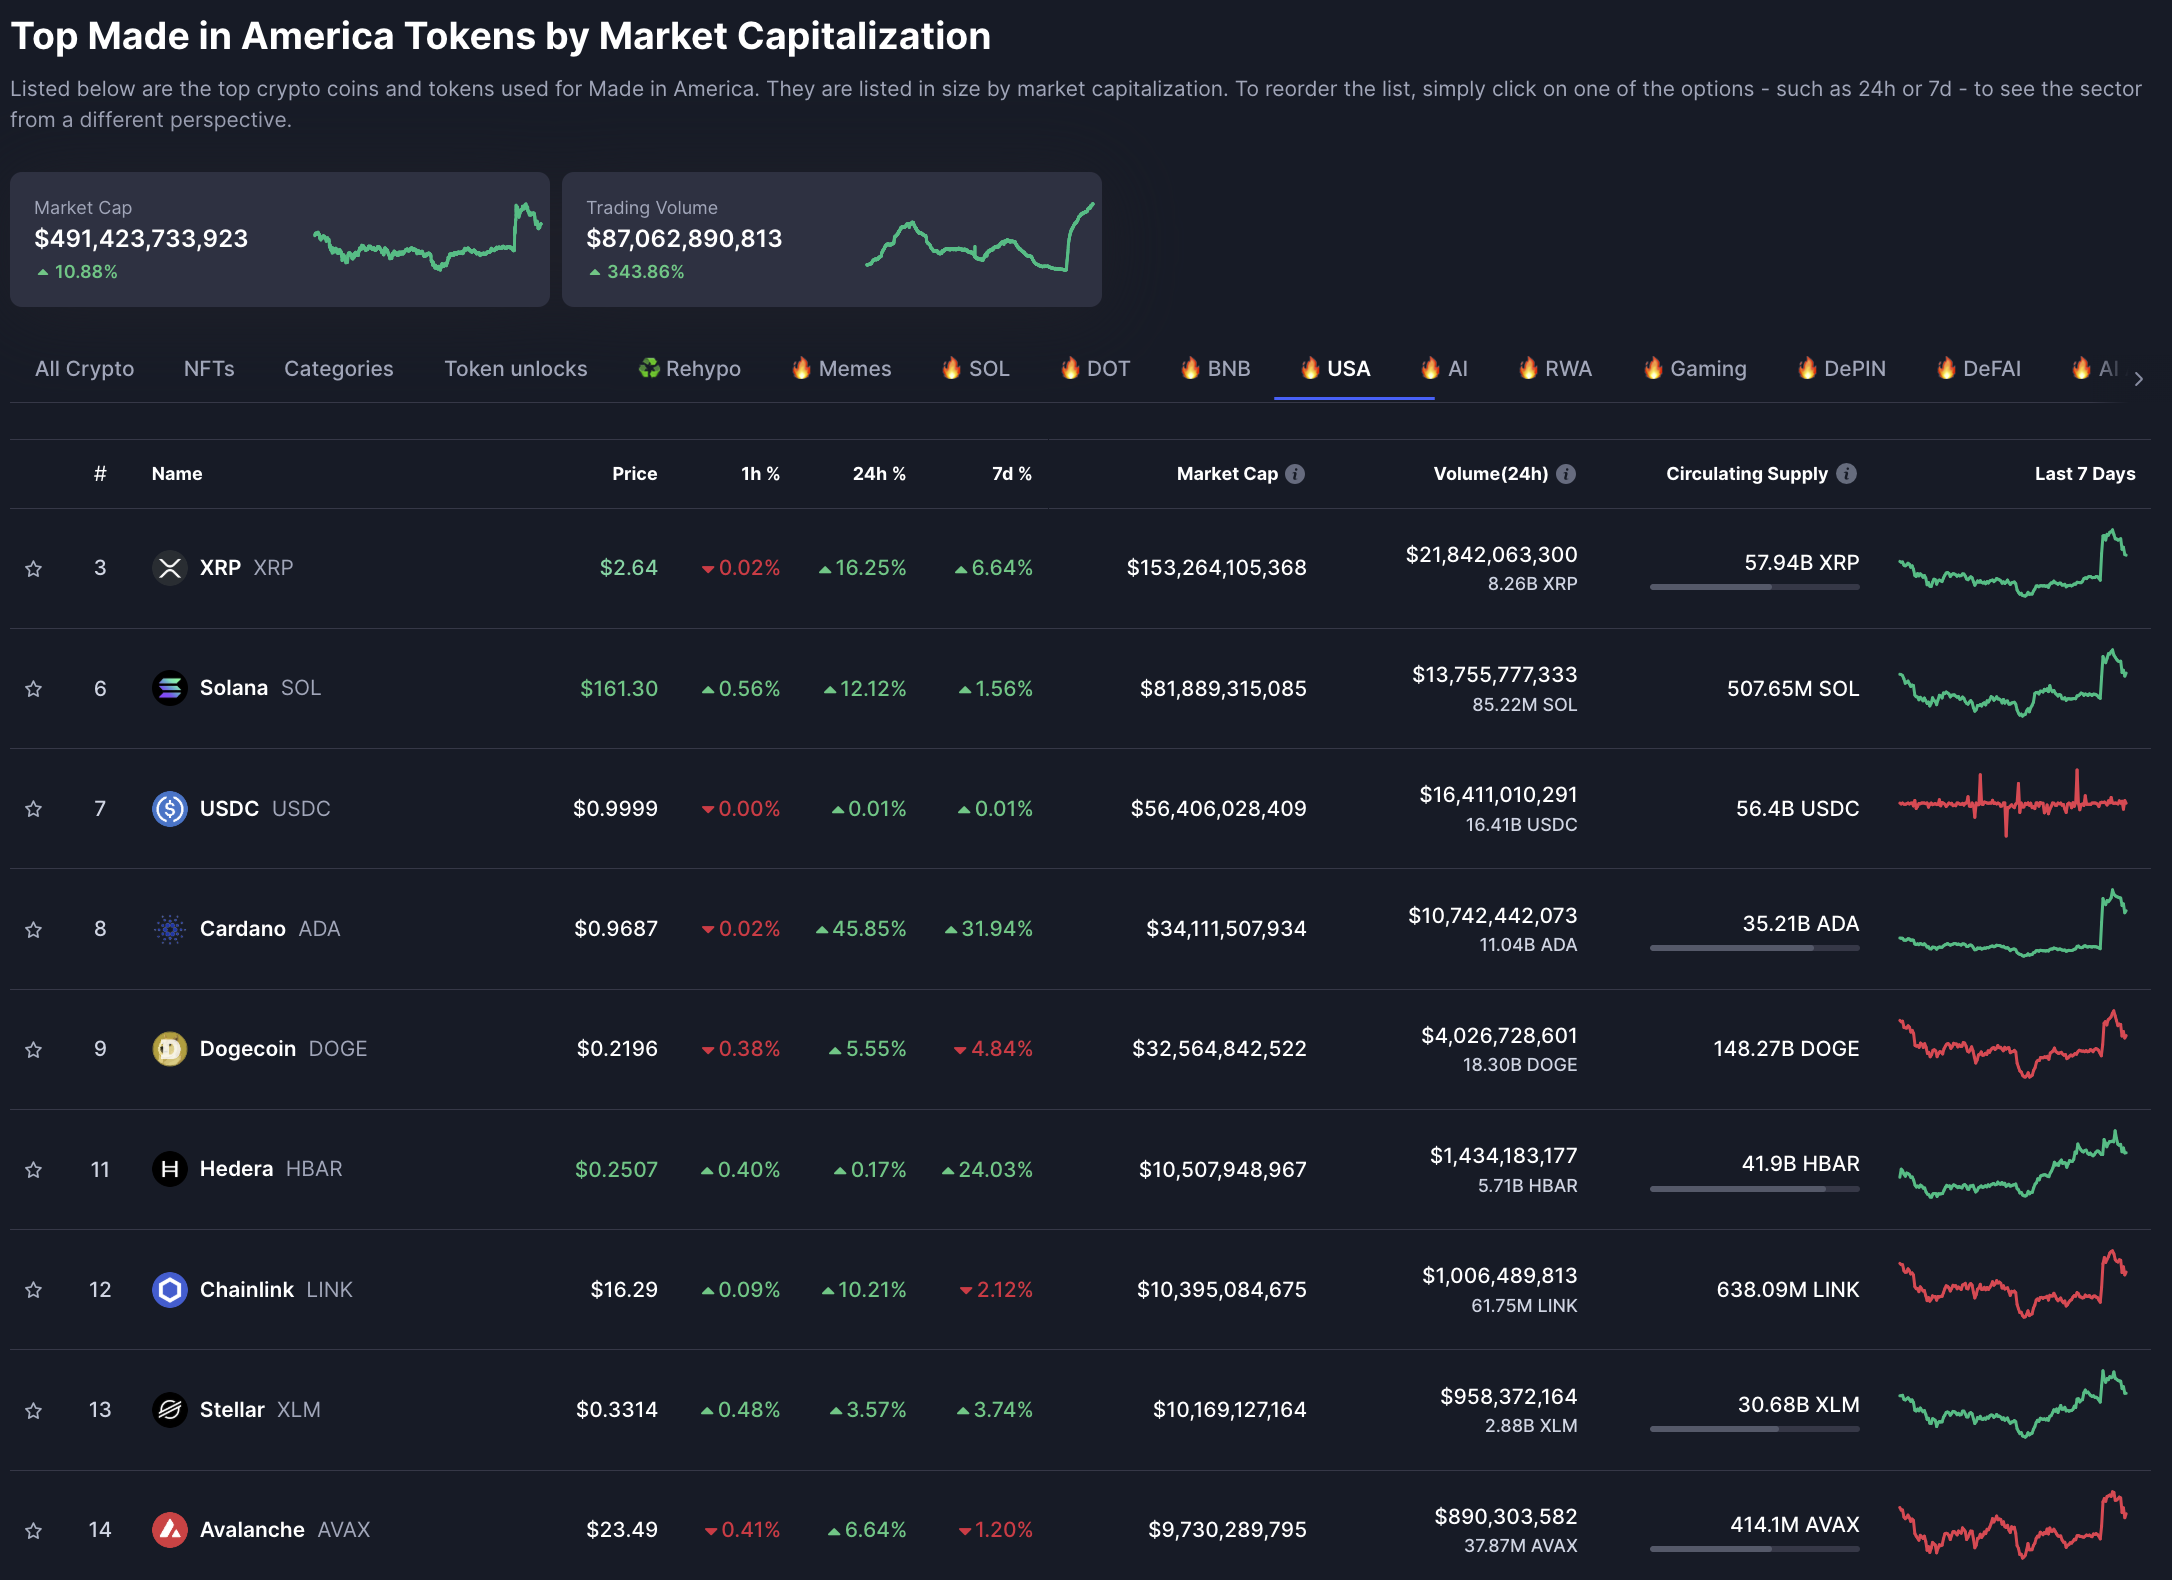Click the Market Cap info icon
Image resolution: width=2172 pixels, height=1580 pixels.
pyautogui.click(x=1295, y=474)
